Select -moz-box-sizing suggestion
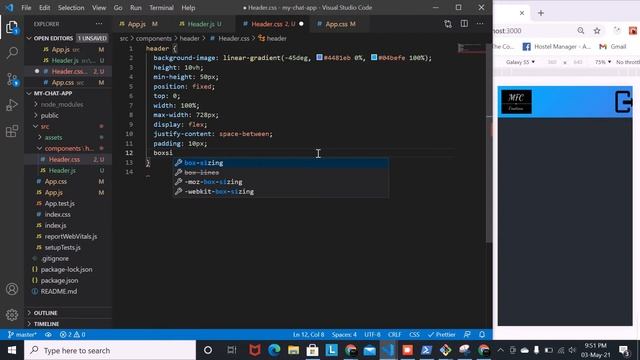This screenshot has width=640, height=360. coord(280,182)
